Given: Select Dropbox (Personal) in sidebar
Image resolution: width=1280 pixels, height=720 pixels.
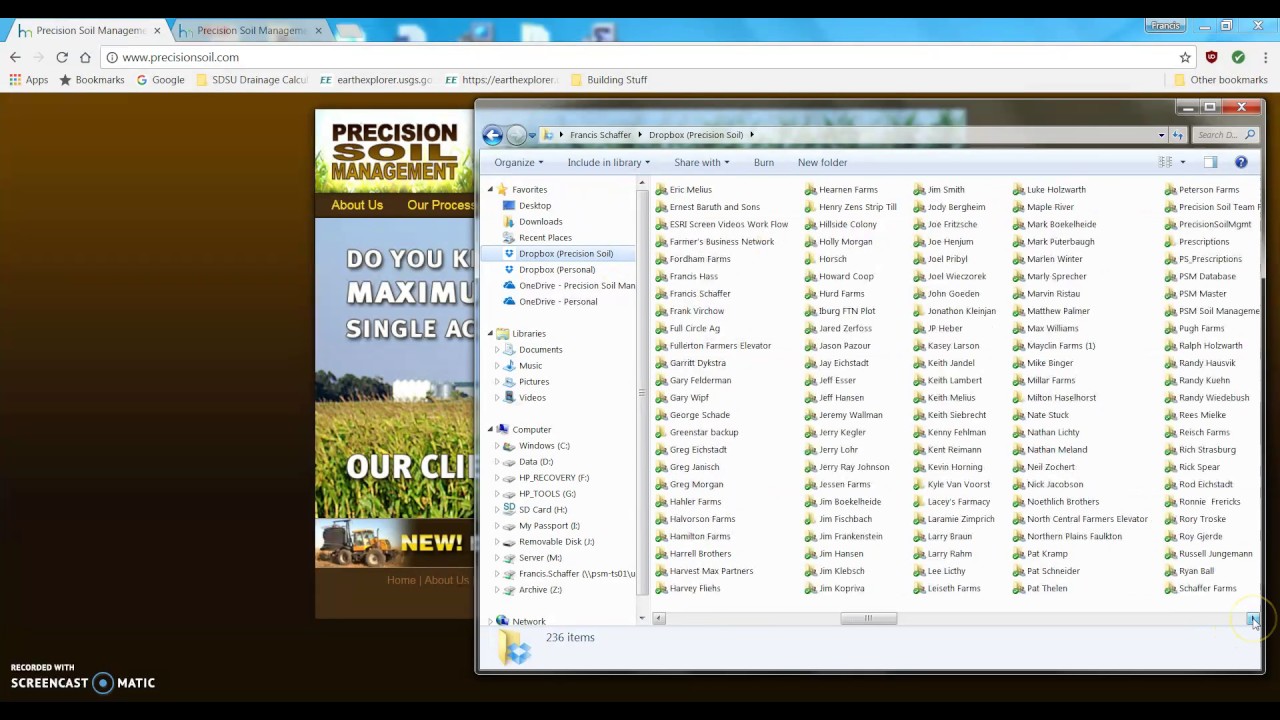Looking at the screenshot, I should click(x=549, y=270).
